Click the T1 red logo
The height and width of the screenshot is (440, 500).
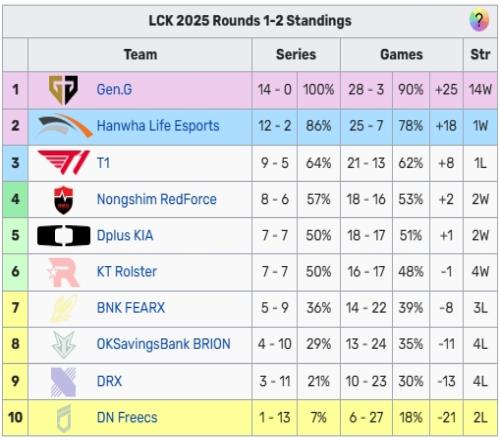[x=63, y=162]
